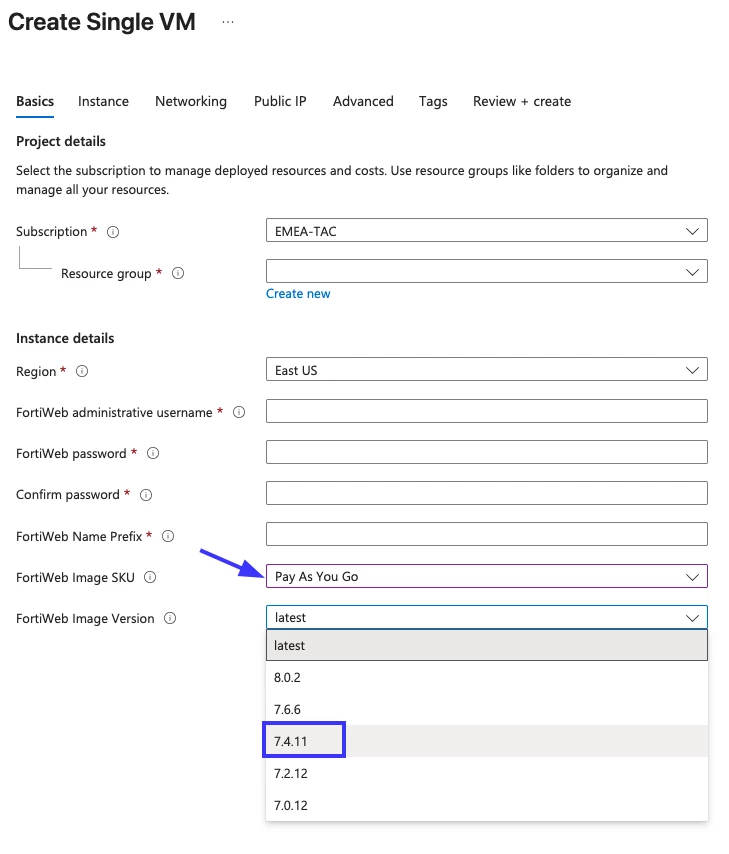This screenshot has height=854, width=729.
Task: Choose version 7.2.12 from the list
Action: click(x=487, y=773)
